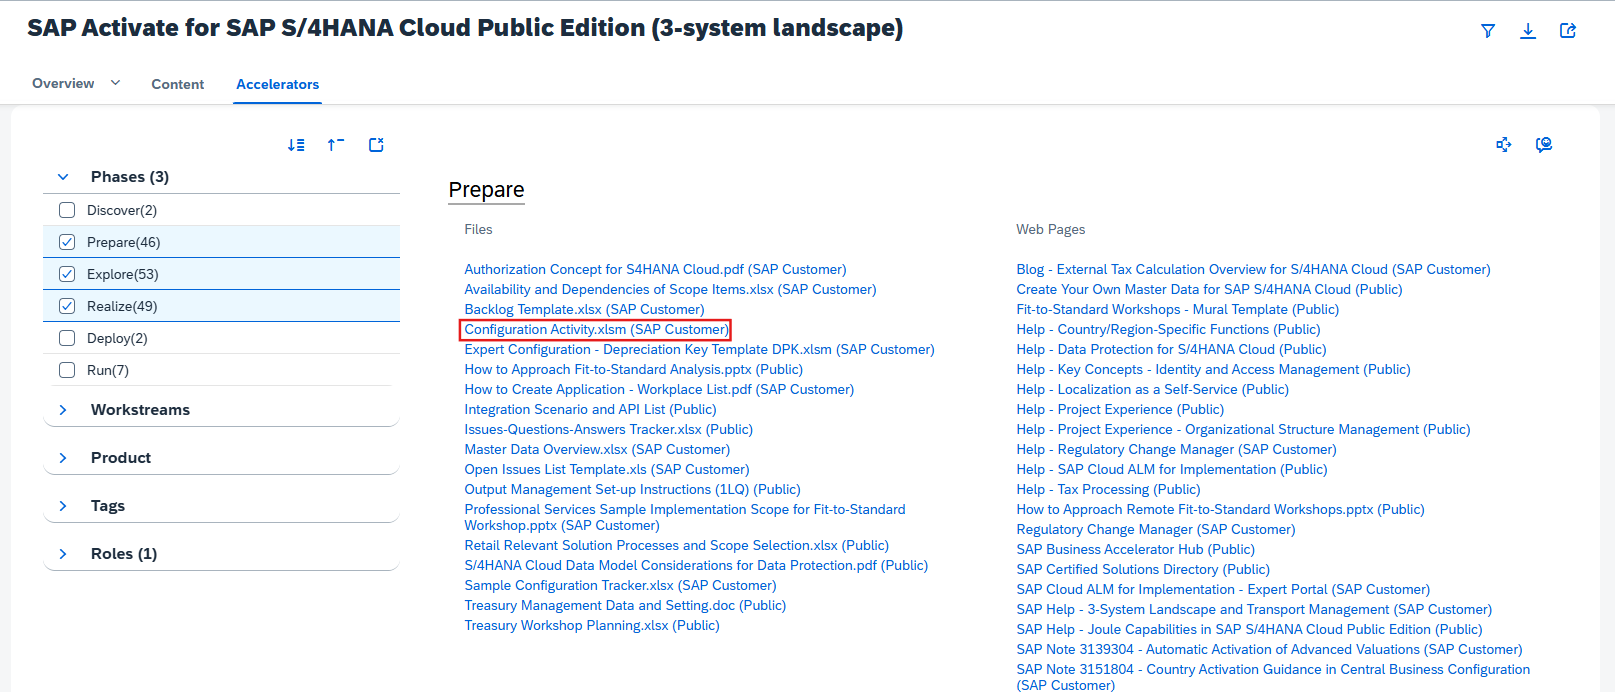Viewport: 1615px width, 692px height.
Task: Open How to Approach Fit-to-Standard Analysis.pptx
Action: pos(633,369)
